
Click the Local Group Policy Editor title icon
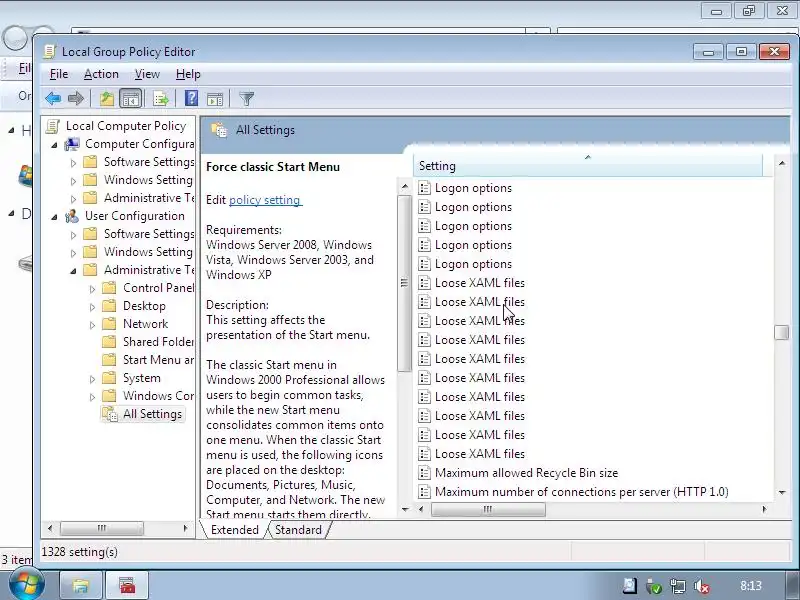point(49,52)
